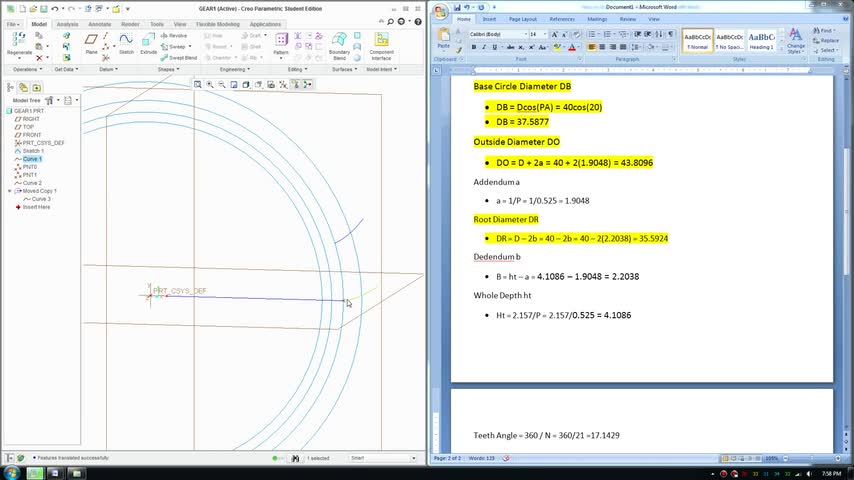This screenshot has width=854, height=480.
Task: Click the text highlight color button
Action: 556,47
